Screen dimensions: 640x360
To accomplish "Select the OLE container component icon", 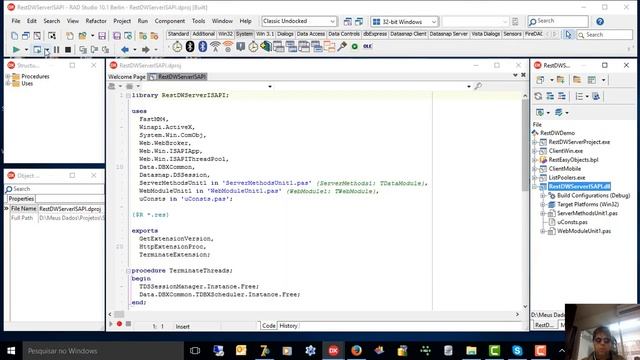I will tap(367, 47).
